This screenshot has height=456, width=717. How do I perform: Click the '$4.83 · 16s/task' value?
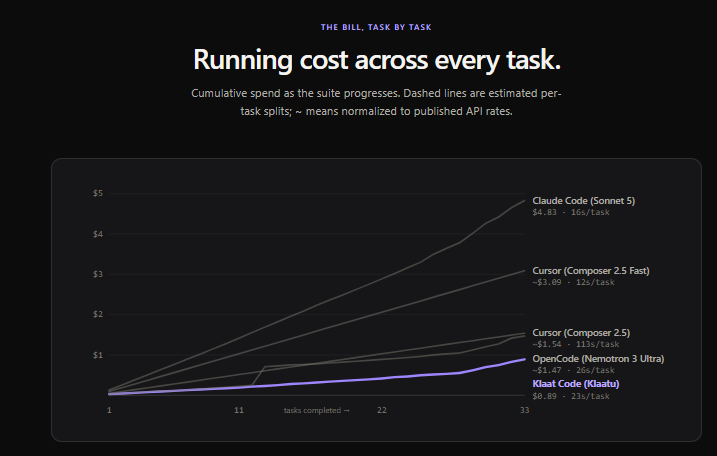click(571, 212)
